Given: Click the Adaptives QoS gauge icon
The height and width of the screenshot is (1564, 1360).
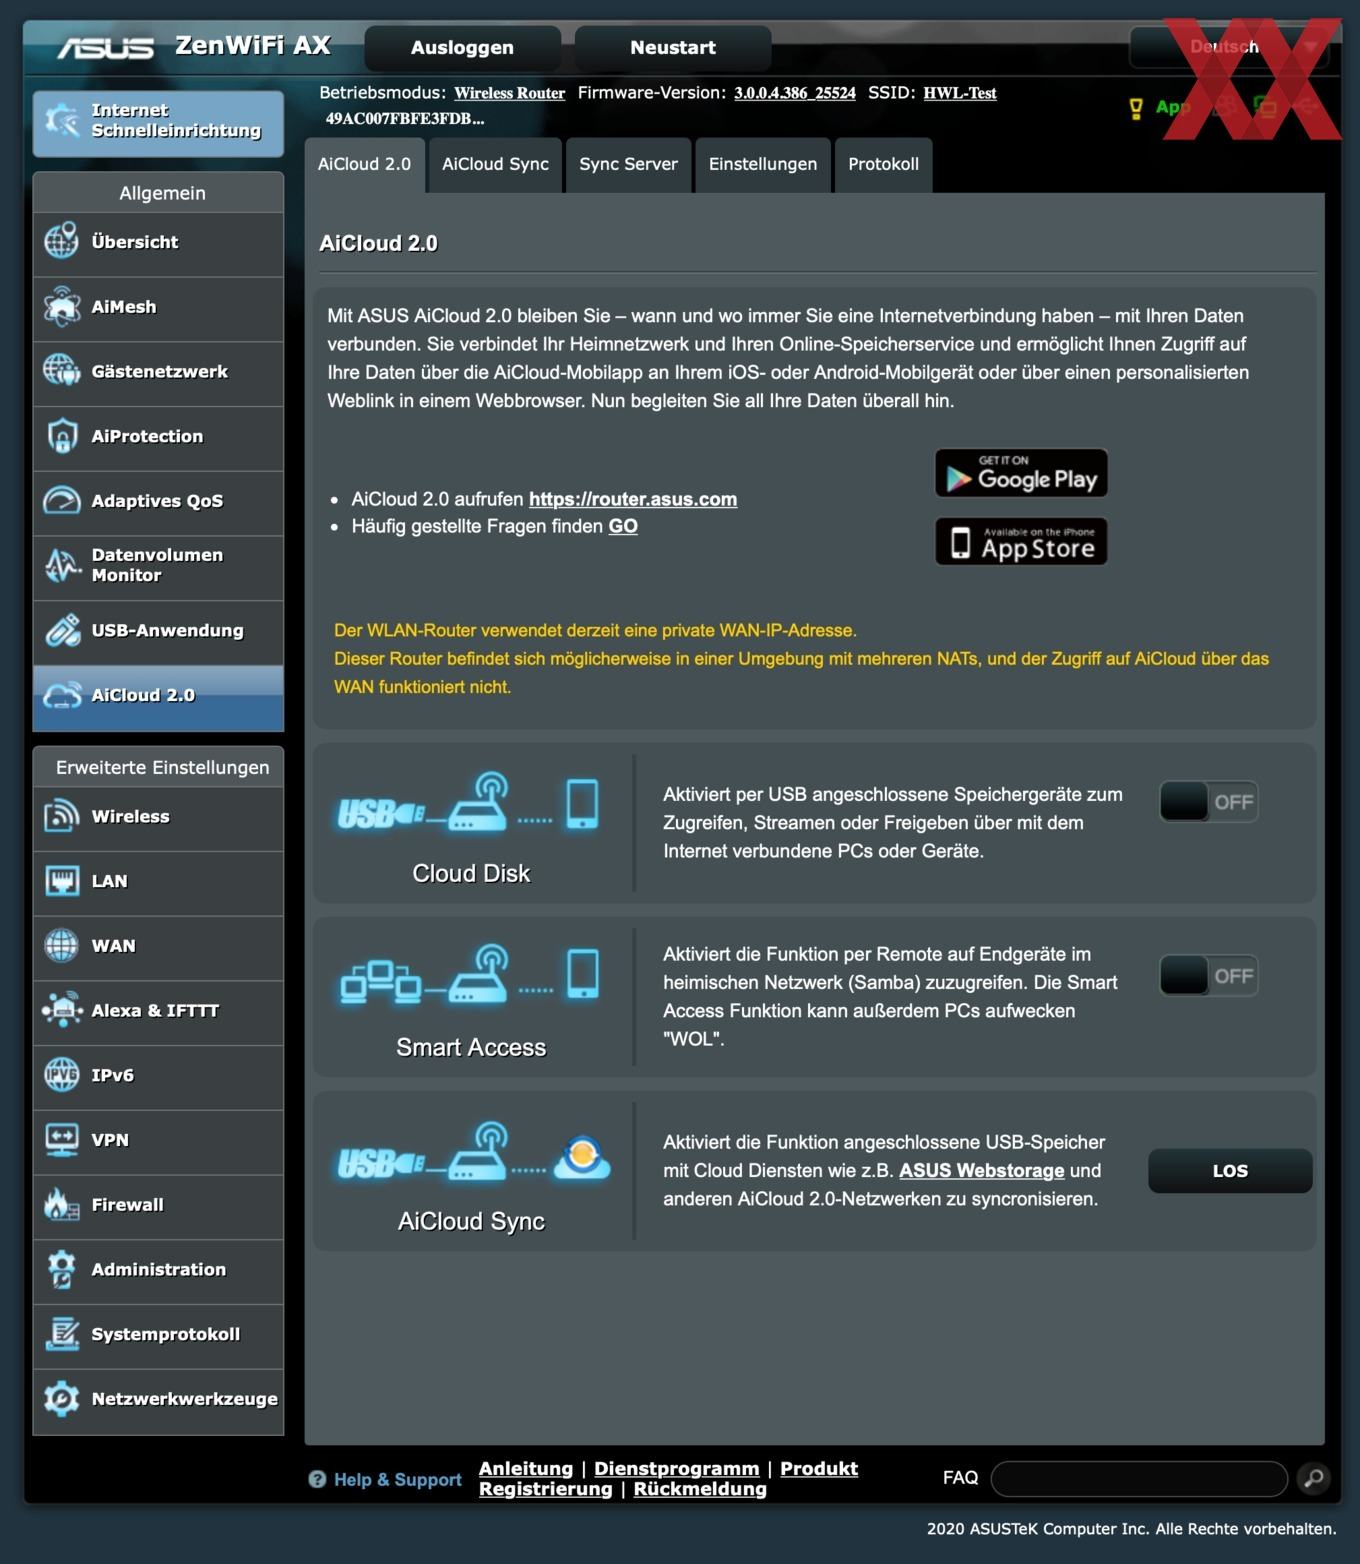Looking at the screenshot, I should (x=61, y=500).
